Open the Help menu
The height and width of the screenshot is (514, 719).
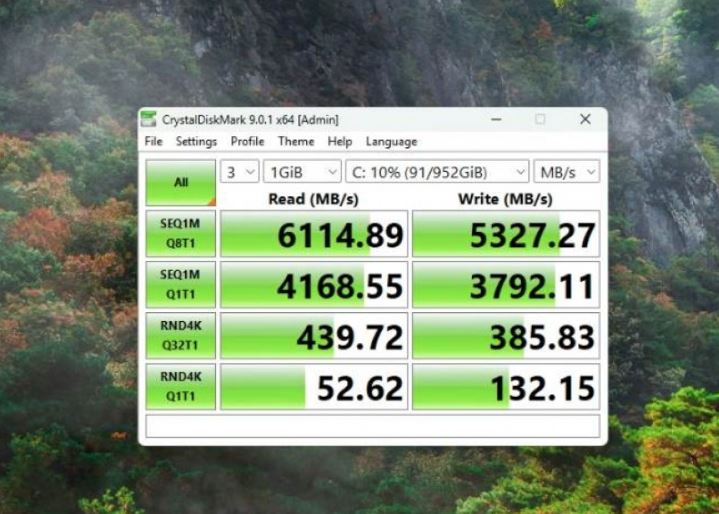pyautogui.click(x=340, y=142)
